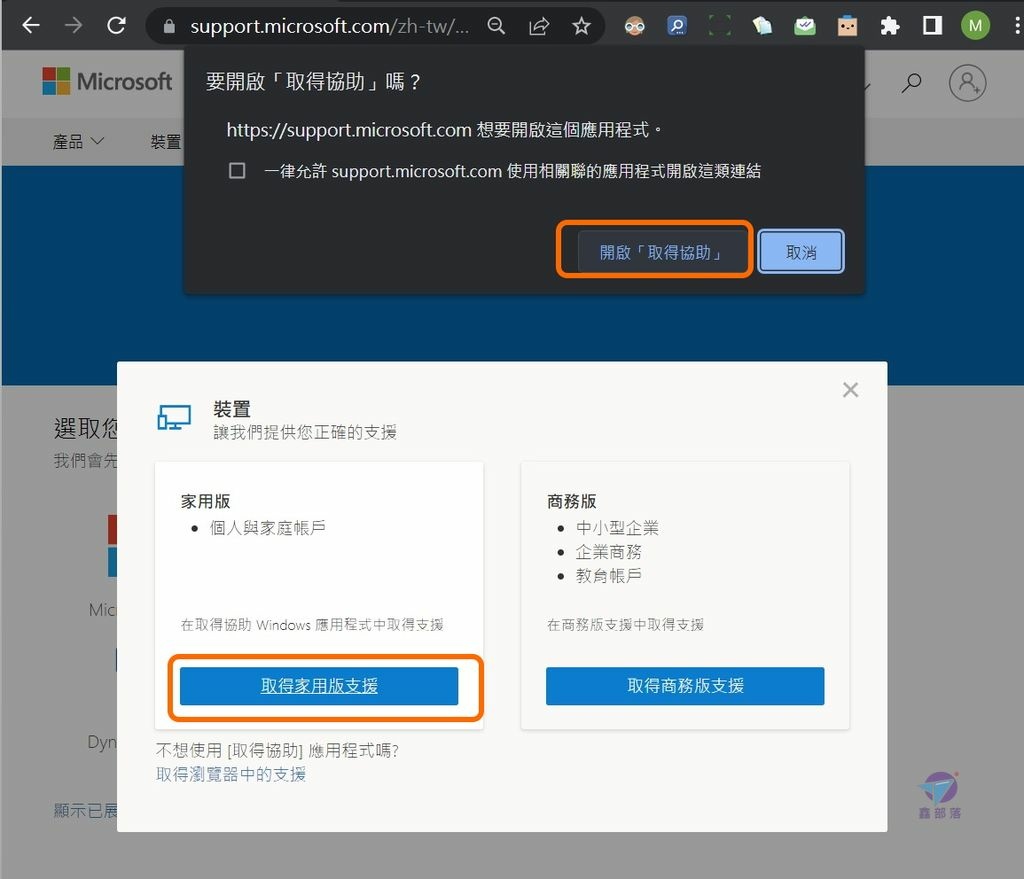Image resolution: width=1024 pixels, height=879 pixels.
Task: Click 在取得協助 Windows 應用程式中取得支援 text
Action: [x=312, y=625]
